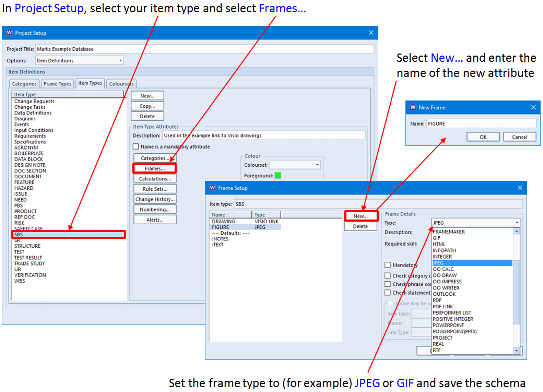Select 'DESIGN NOTE' item type
543x392 pixels.
coord(30,165)
